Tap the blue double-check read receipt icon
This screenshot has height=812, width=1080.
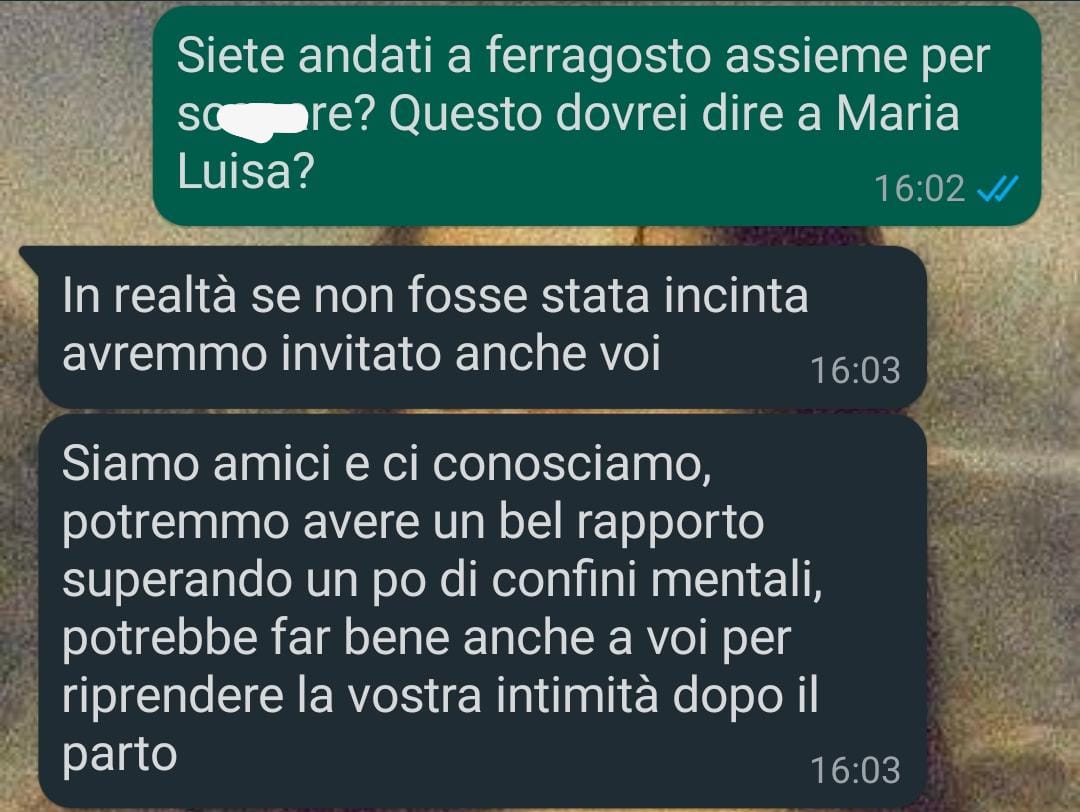[x=997, y=188]
